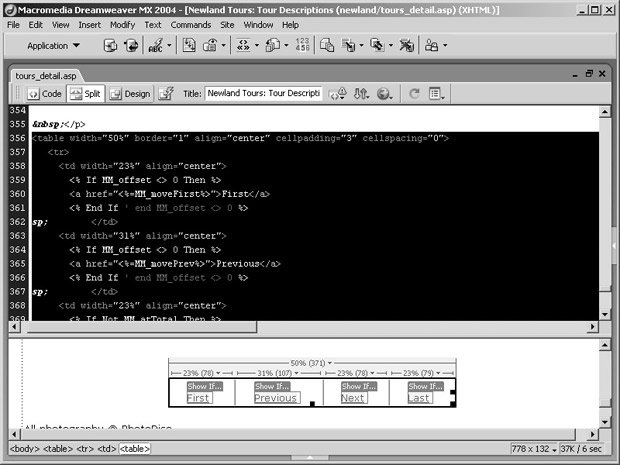Expand the Update Record dropdown arrow
The height and width of the screenshot is (465, 620).
click(391, 45)
